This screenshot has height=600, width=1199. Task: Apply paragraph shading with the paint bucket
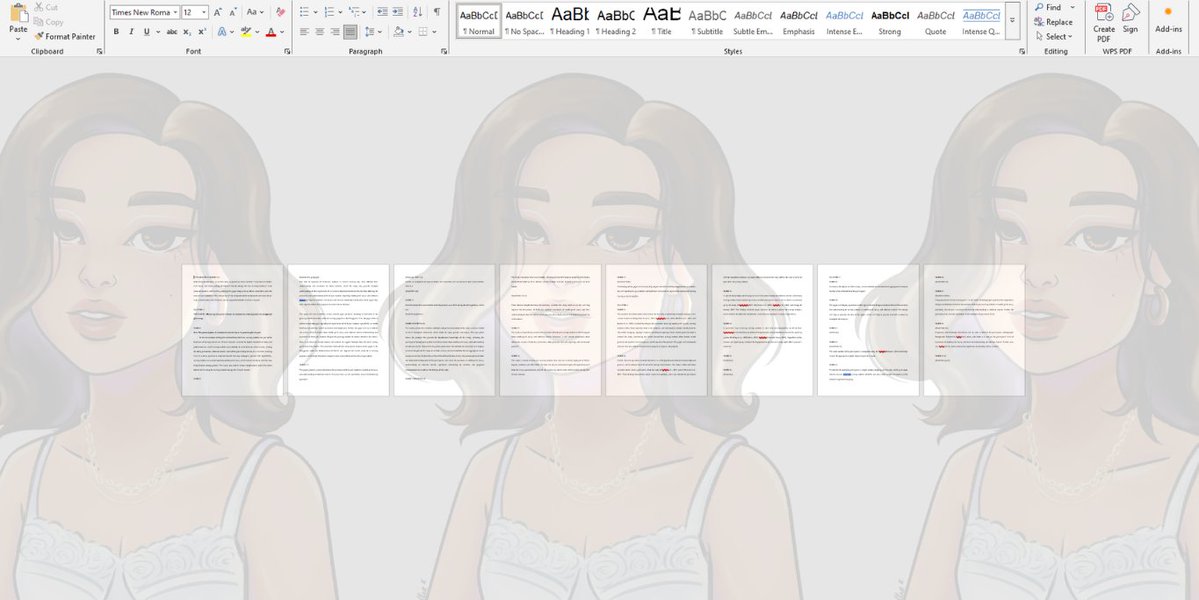click(398, 32)
